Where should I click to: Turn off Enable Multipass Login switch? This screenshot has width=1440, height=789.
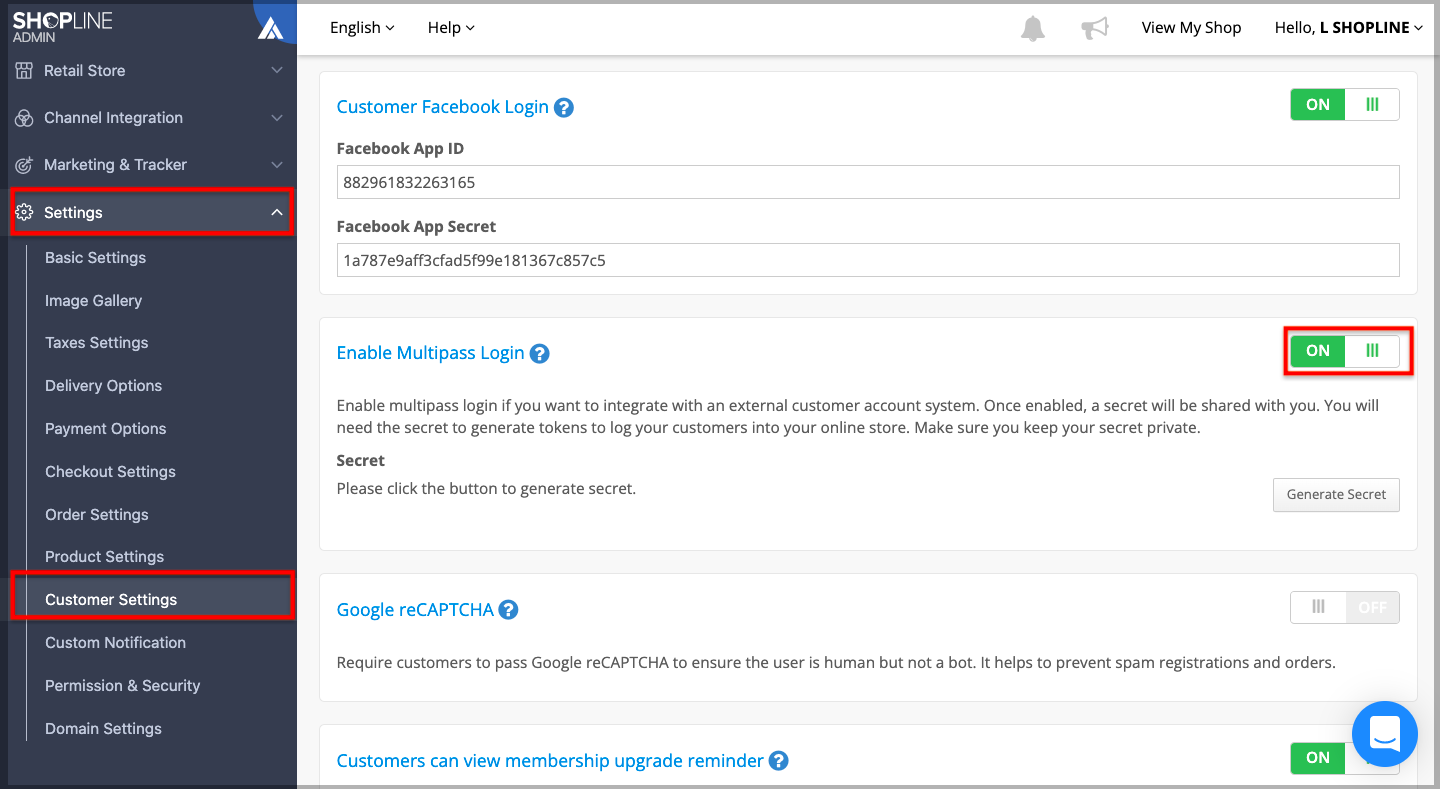1345,350
